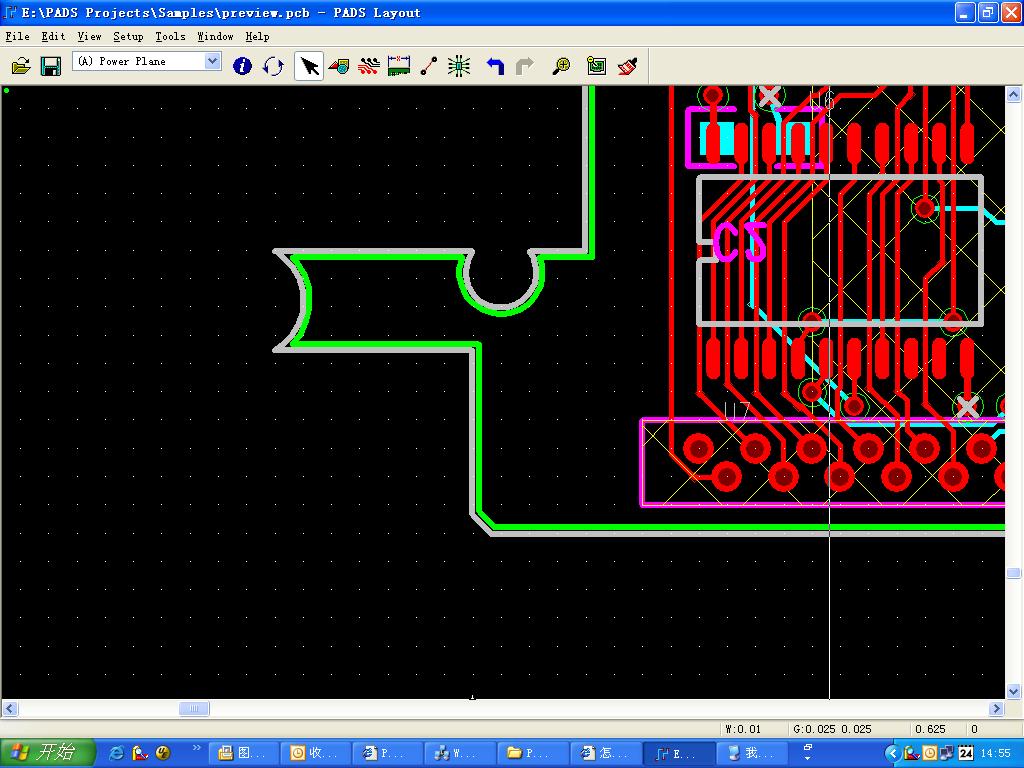
Task: Open the Setup menu
Action: [128, 36]
